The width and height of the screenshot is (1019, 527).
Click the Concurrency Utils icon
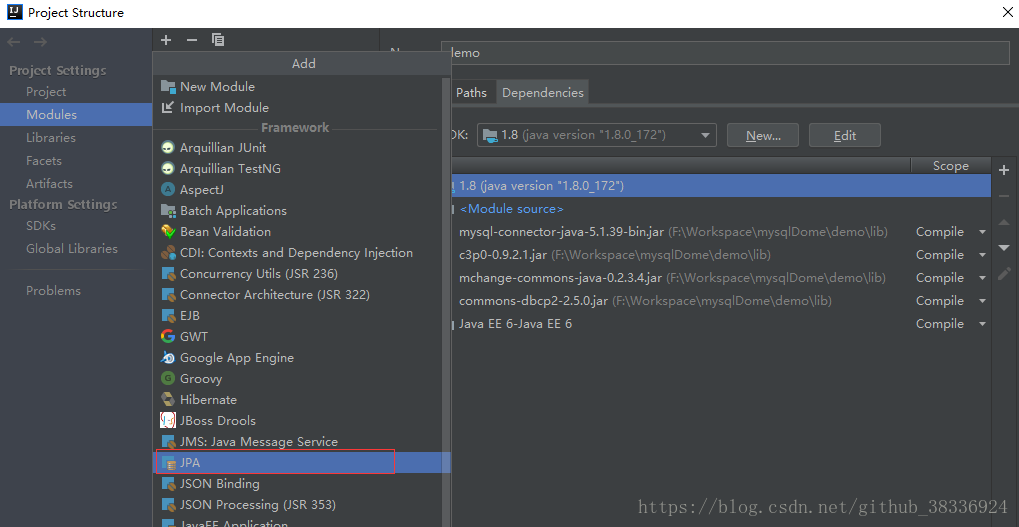pyautogui.click(x=168, y=274)
